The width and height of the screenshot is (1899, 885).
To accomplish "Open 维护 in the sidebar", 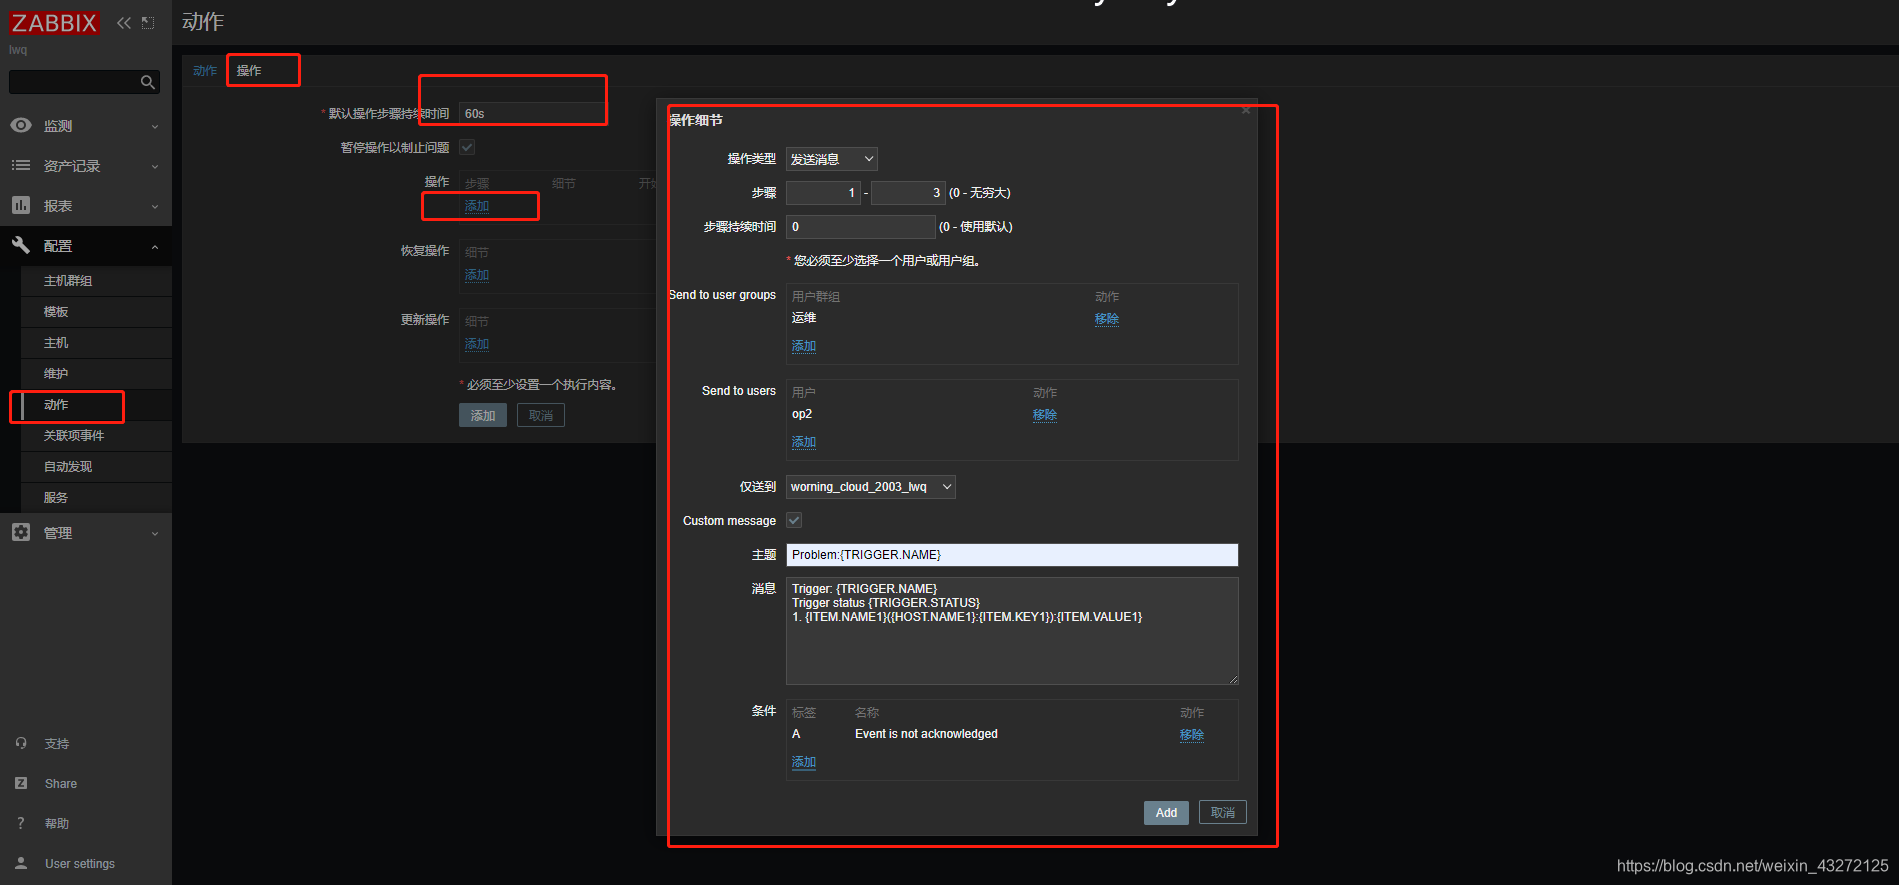I will pos(56,374).
